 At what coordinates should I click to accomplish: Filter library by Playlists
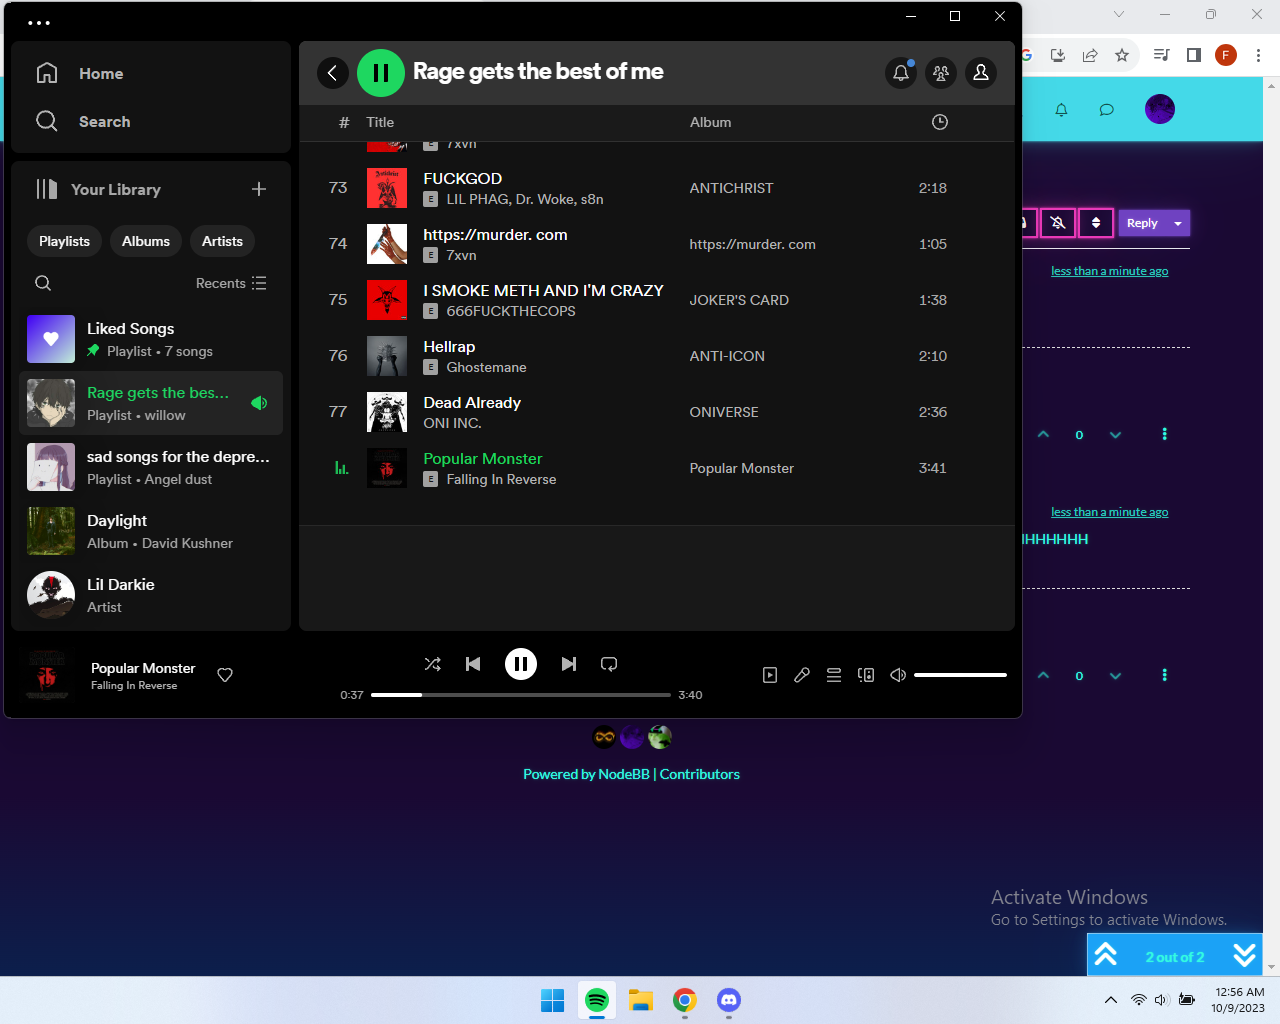pos(64,241)
